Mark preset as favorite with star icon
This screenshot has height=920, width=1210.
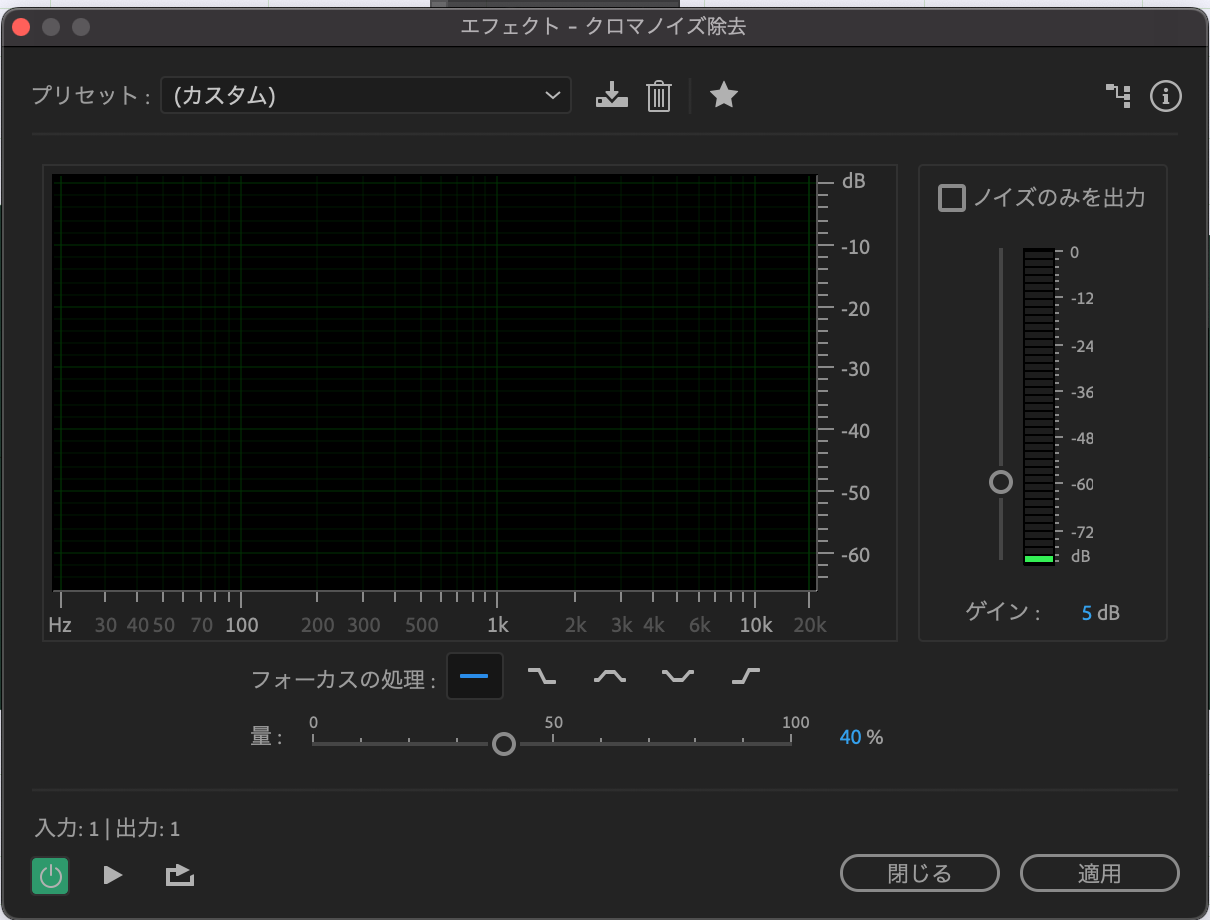coord(723,96)
